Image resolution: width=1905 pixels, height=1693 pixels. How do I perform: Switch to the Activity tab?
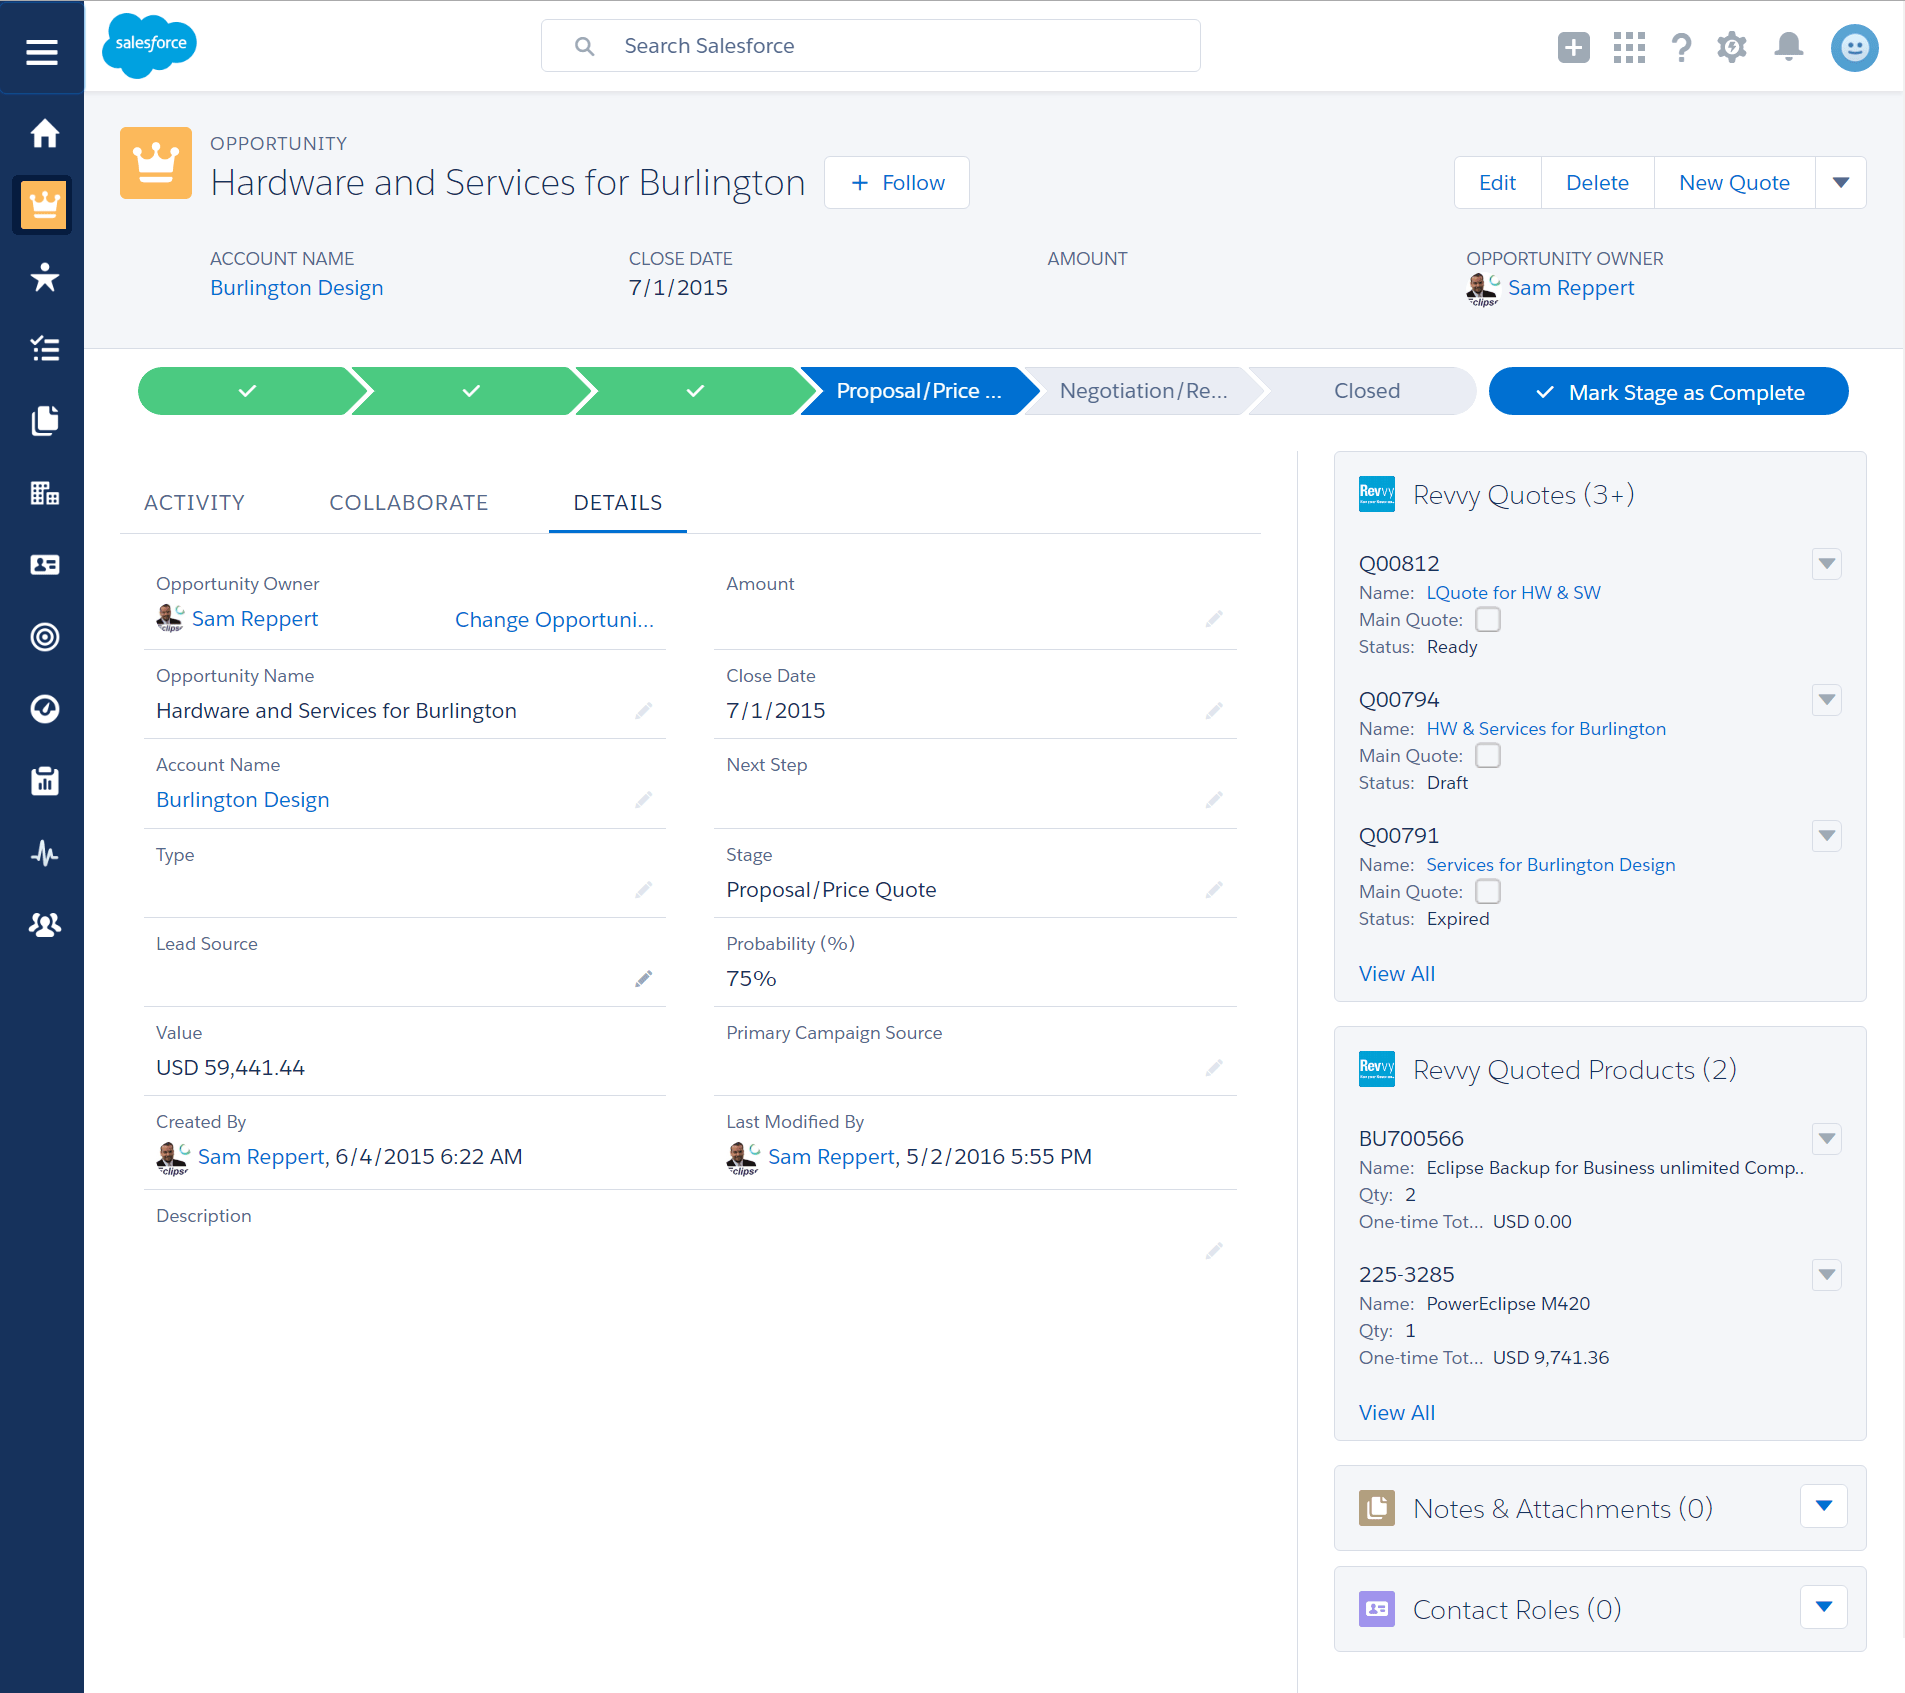click(x=194, y=502)
